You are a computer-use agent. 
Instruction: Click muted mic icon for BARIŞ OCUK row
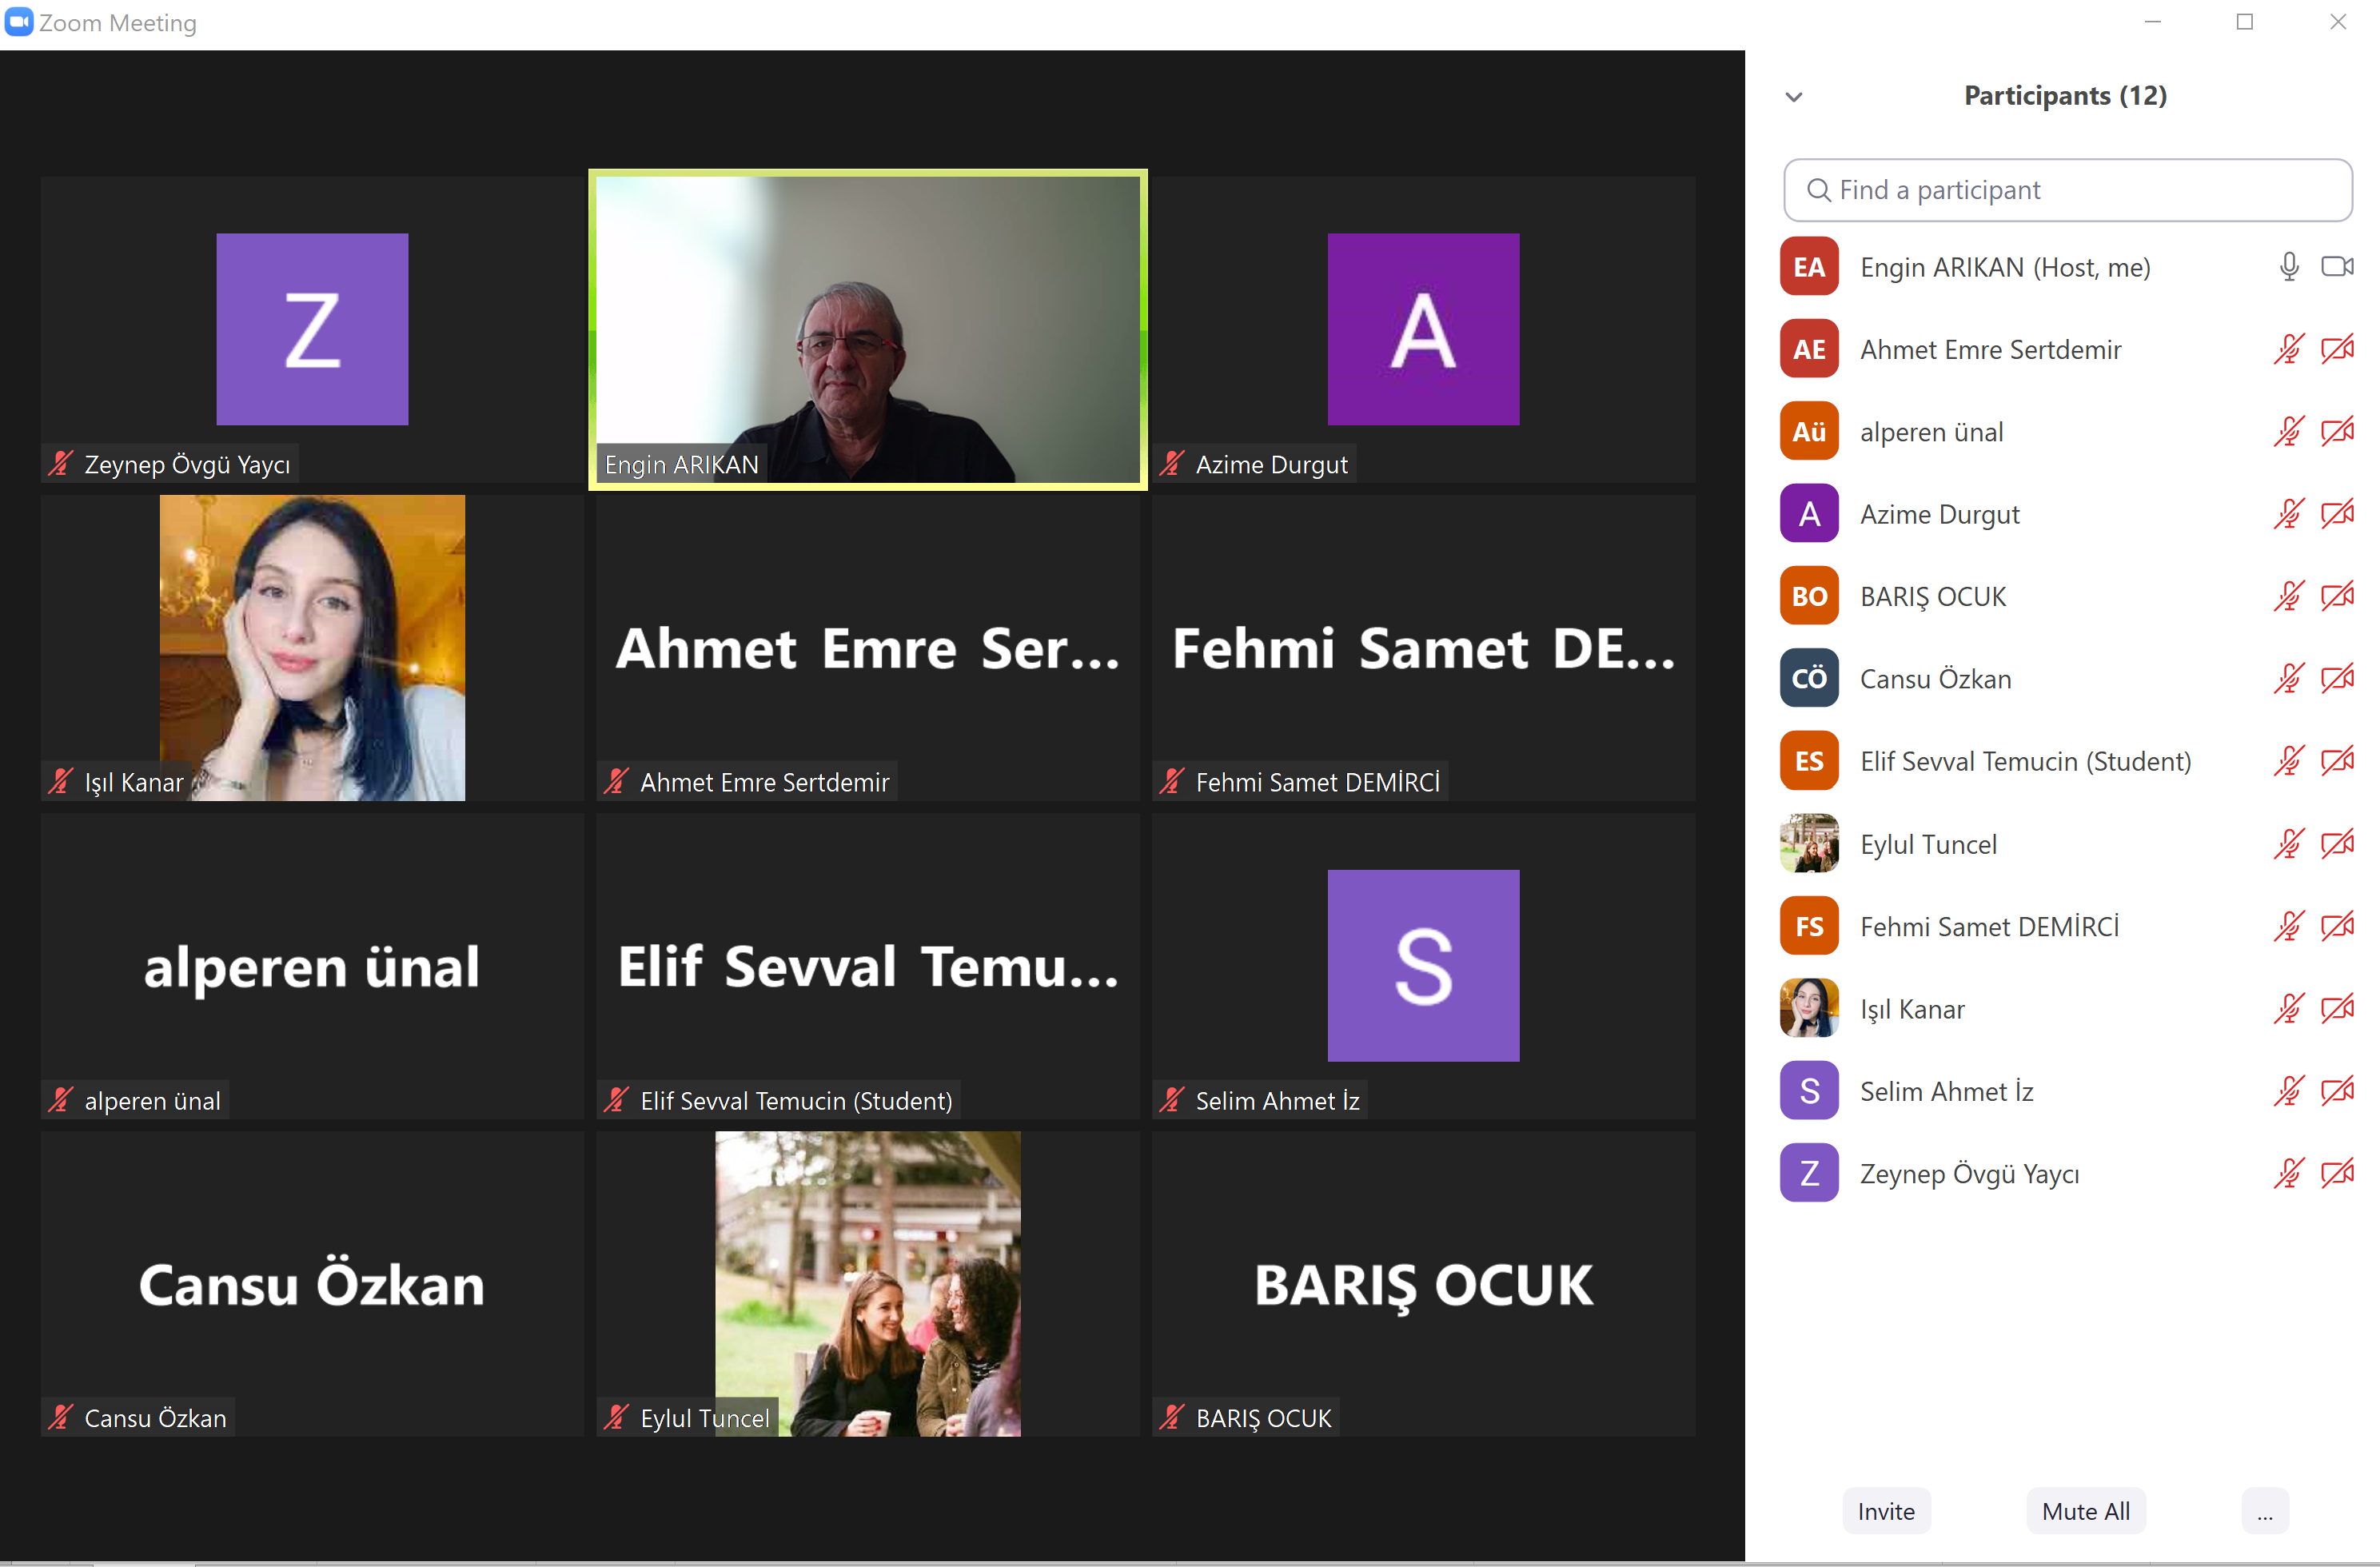pyautogui.click(x=2288, y=596)
